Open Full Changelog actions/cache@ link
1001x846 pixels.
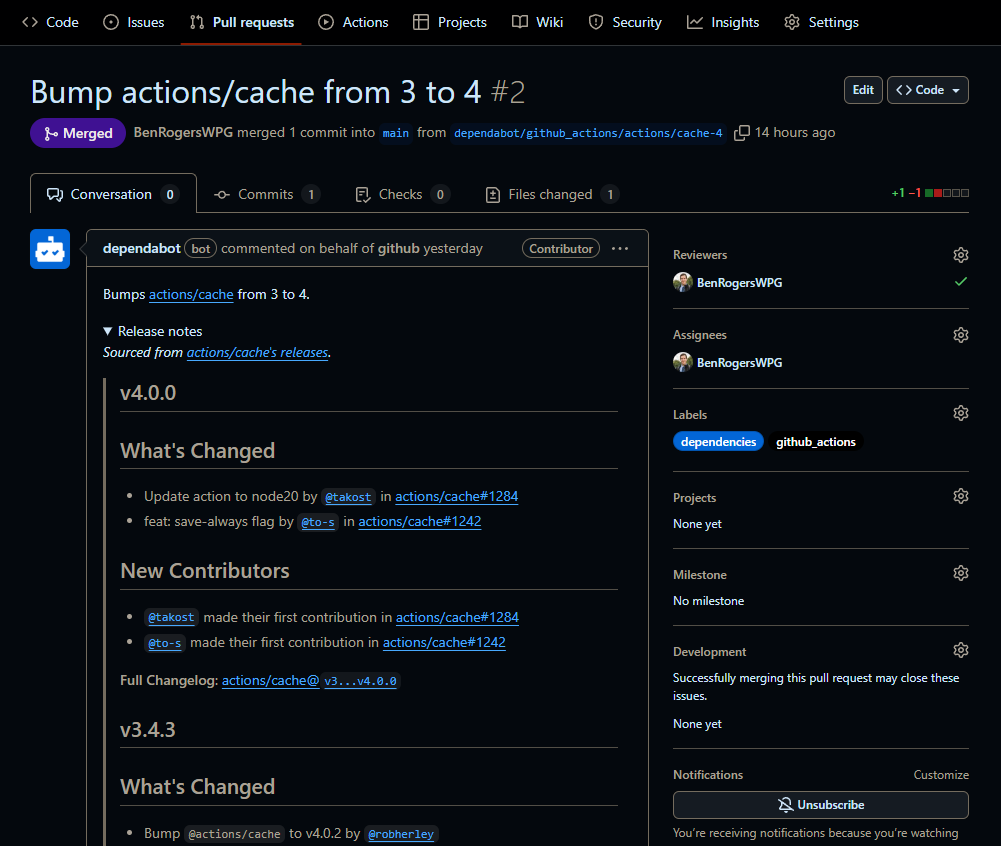(271, 681)
